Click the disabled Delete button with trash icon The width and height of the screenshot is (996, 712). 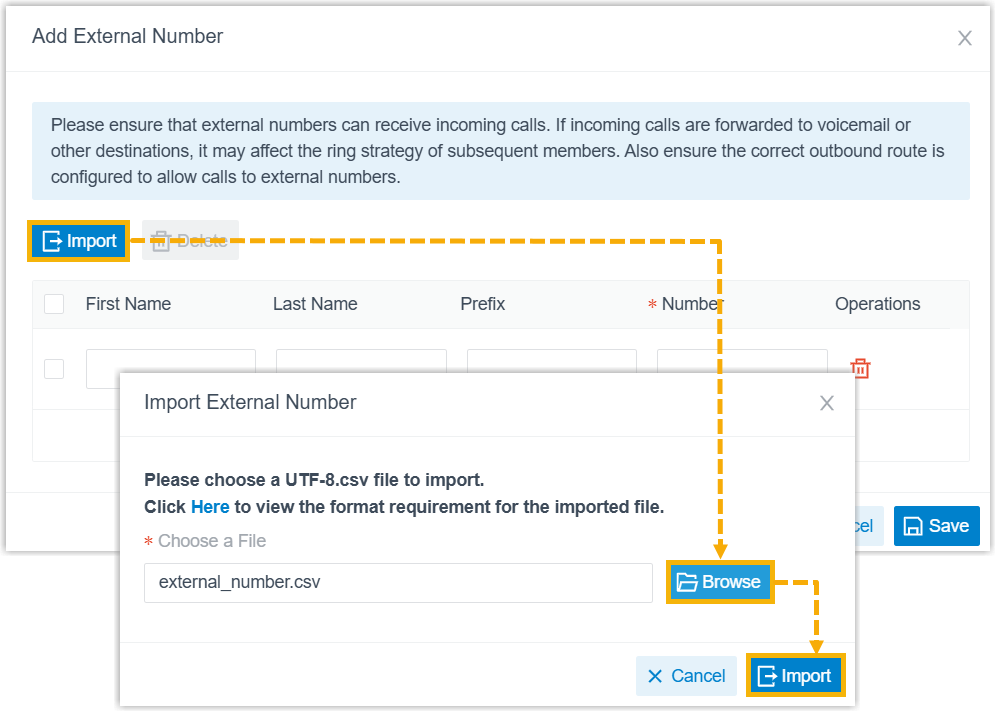coord(190,240)
